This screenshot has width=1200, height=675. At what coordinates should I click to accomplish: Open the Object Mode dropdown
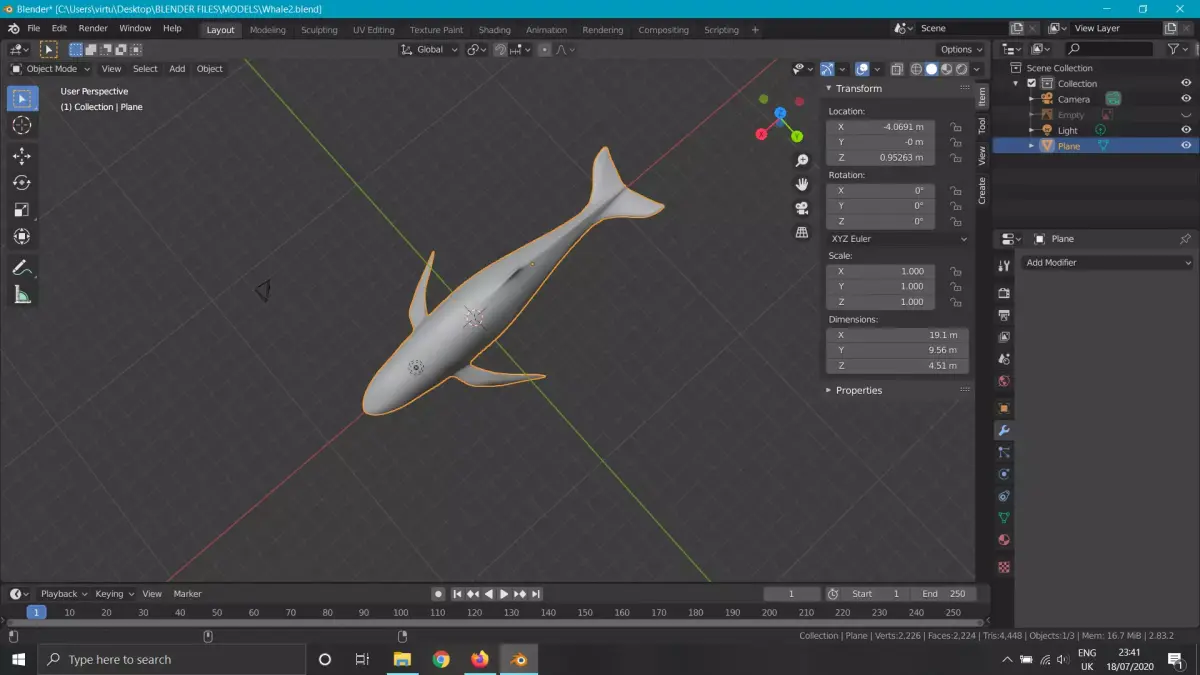click(51, 69)
